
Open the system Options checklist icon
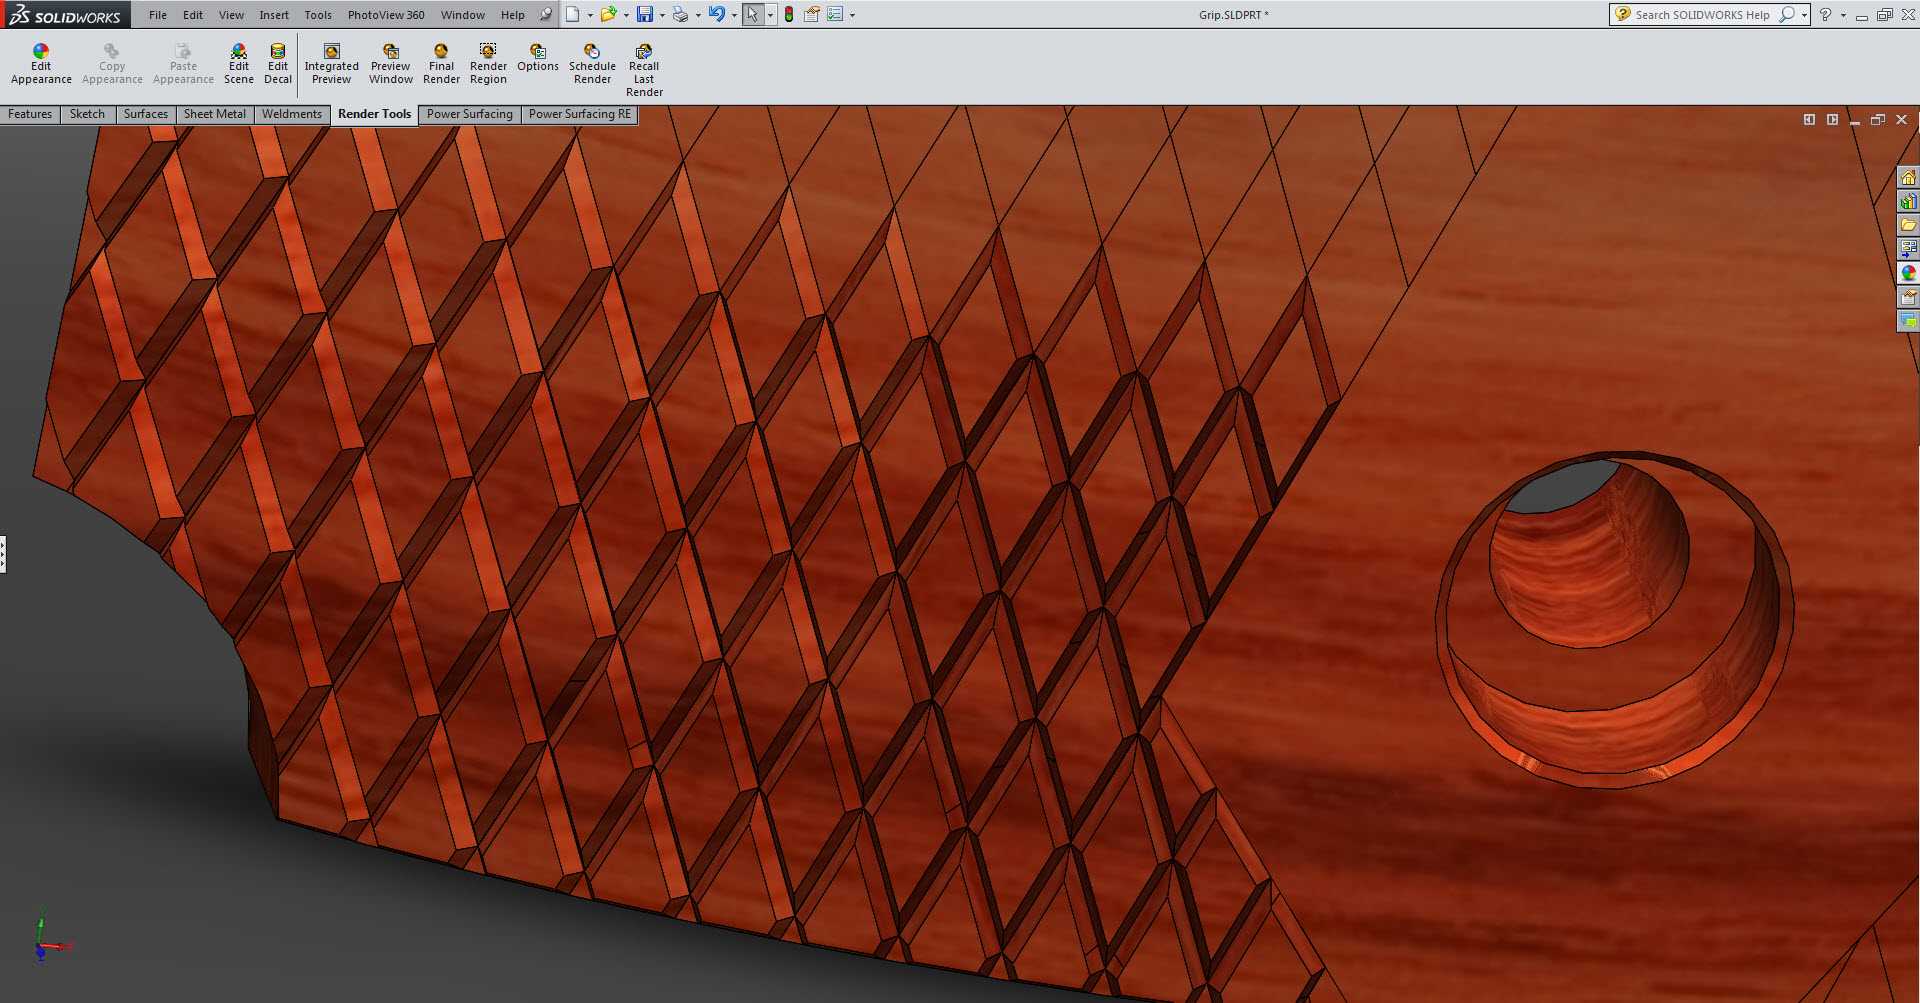(x=835, y=14)
